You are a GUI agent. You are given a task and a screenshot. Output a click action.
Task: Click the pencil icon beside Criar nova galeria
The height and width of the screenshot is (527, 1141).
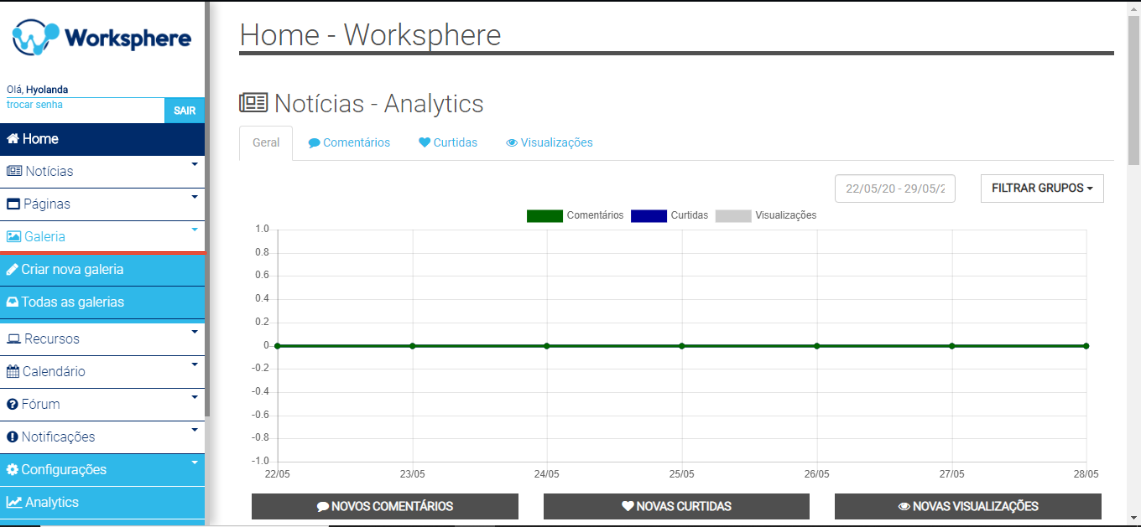(12, 269)
